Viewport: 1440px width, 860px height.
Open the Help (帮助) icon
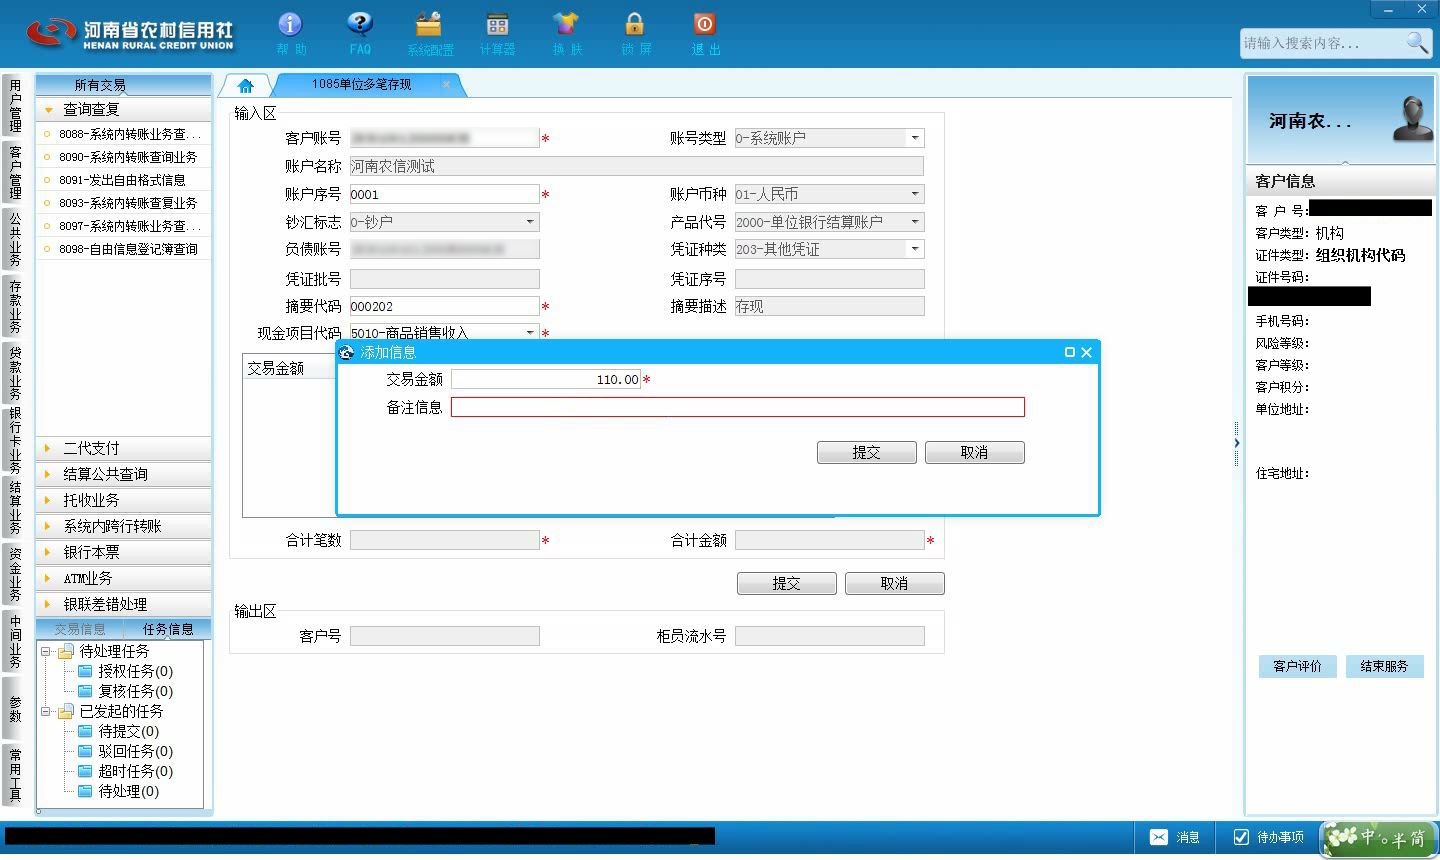pyautogui.click(x=290, y=24)
